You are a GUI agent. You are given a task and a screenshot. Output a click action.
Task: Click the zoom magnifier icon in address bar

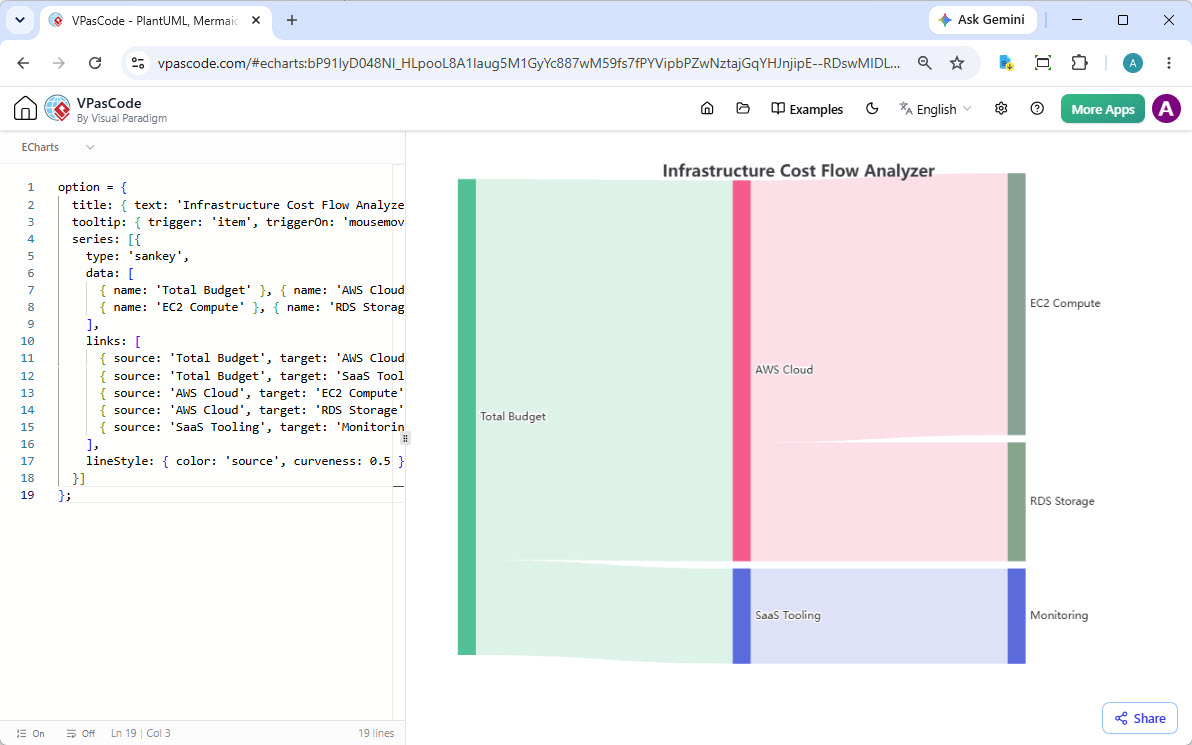pyautogui.click(x=924, y=63)
